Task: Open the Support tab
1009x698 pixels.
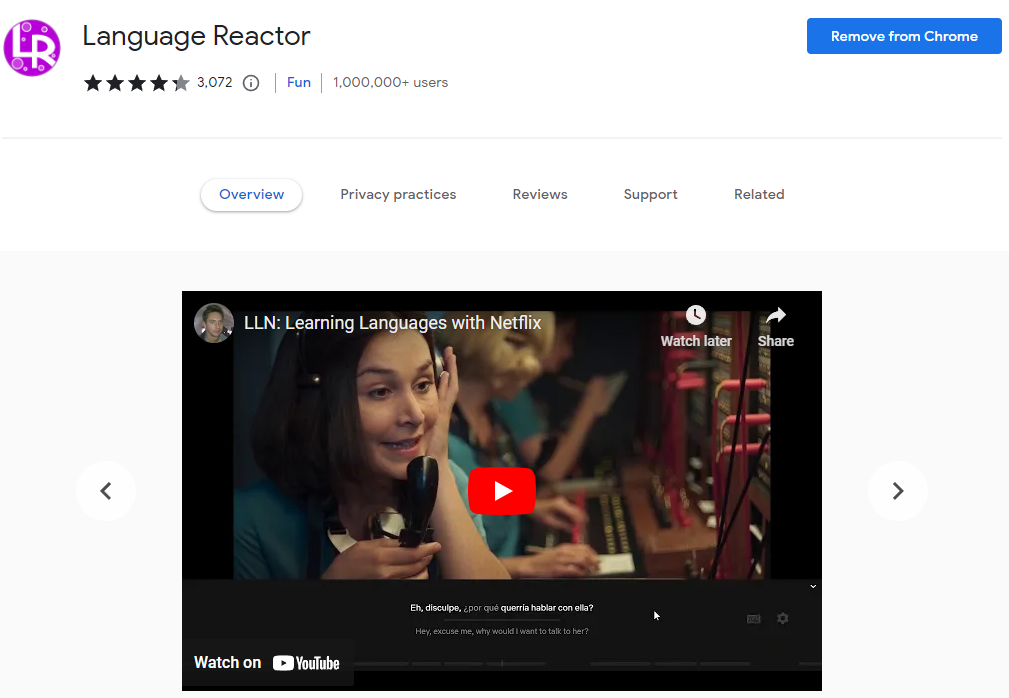Action: point(651,194)
